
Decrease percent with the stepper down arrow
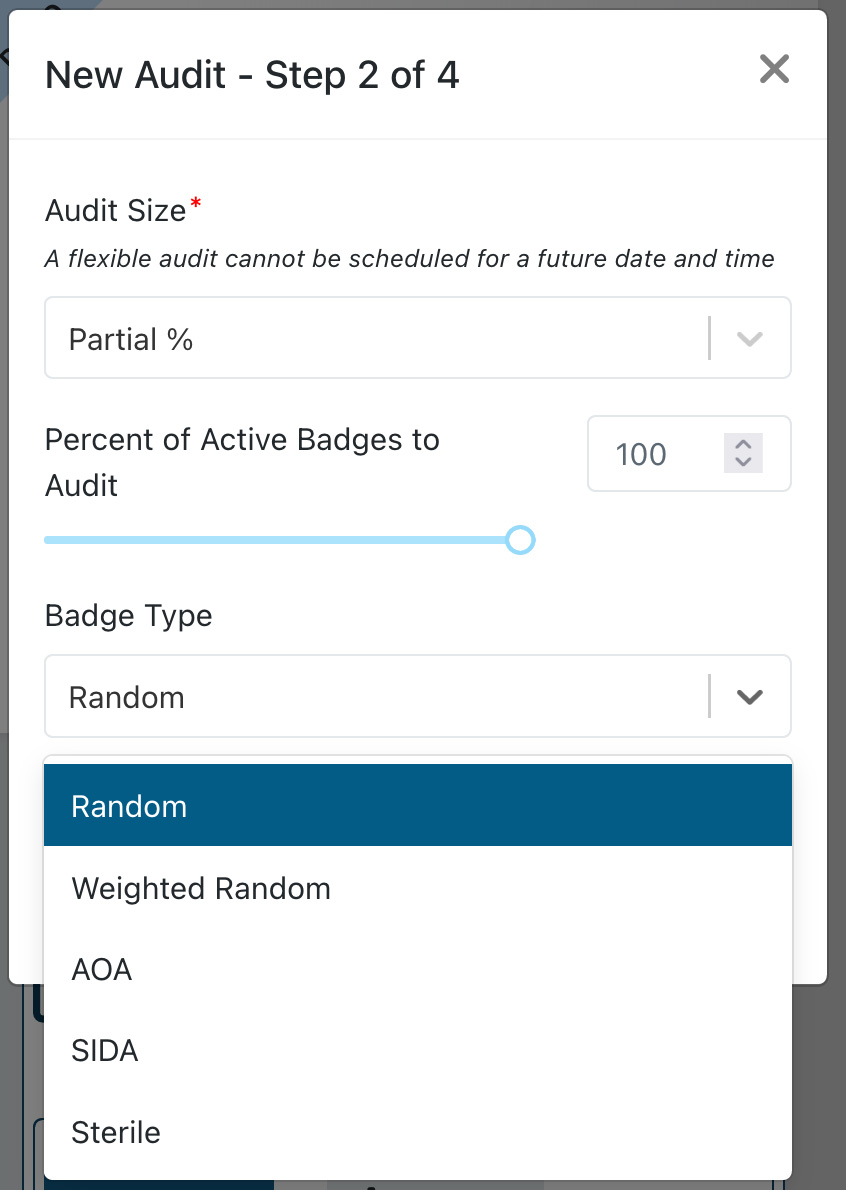[743, 463]
